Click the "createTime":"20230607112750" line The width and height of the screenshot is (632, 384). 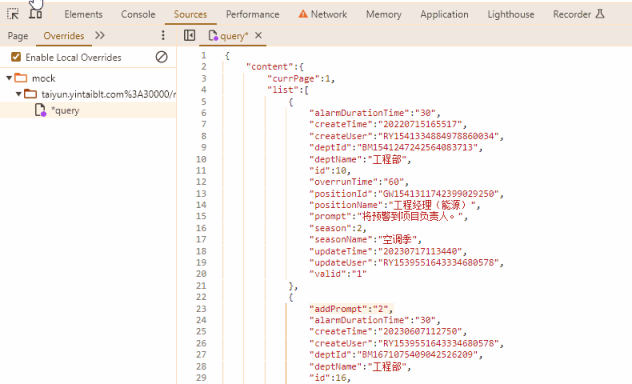(x=388, y=331)
